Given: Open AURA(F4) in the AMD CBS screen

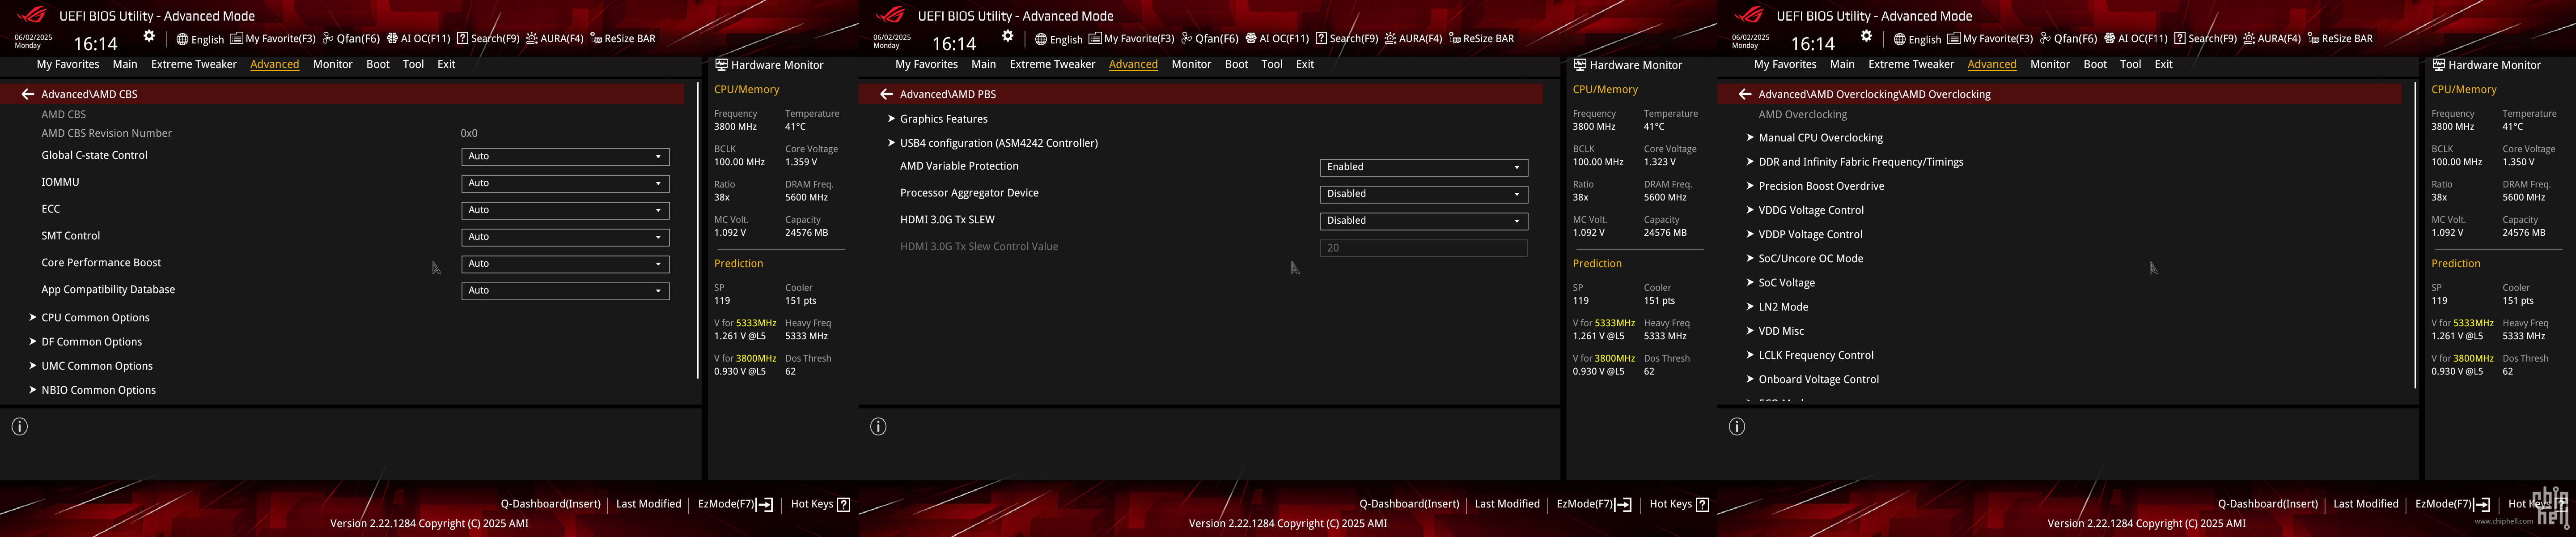Looking at the screenshot, I should point(555,39).
